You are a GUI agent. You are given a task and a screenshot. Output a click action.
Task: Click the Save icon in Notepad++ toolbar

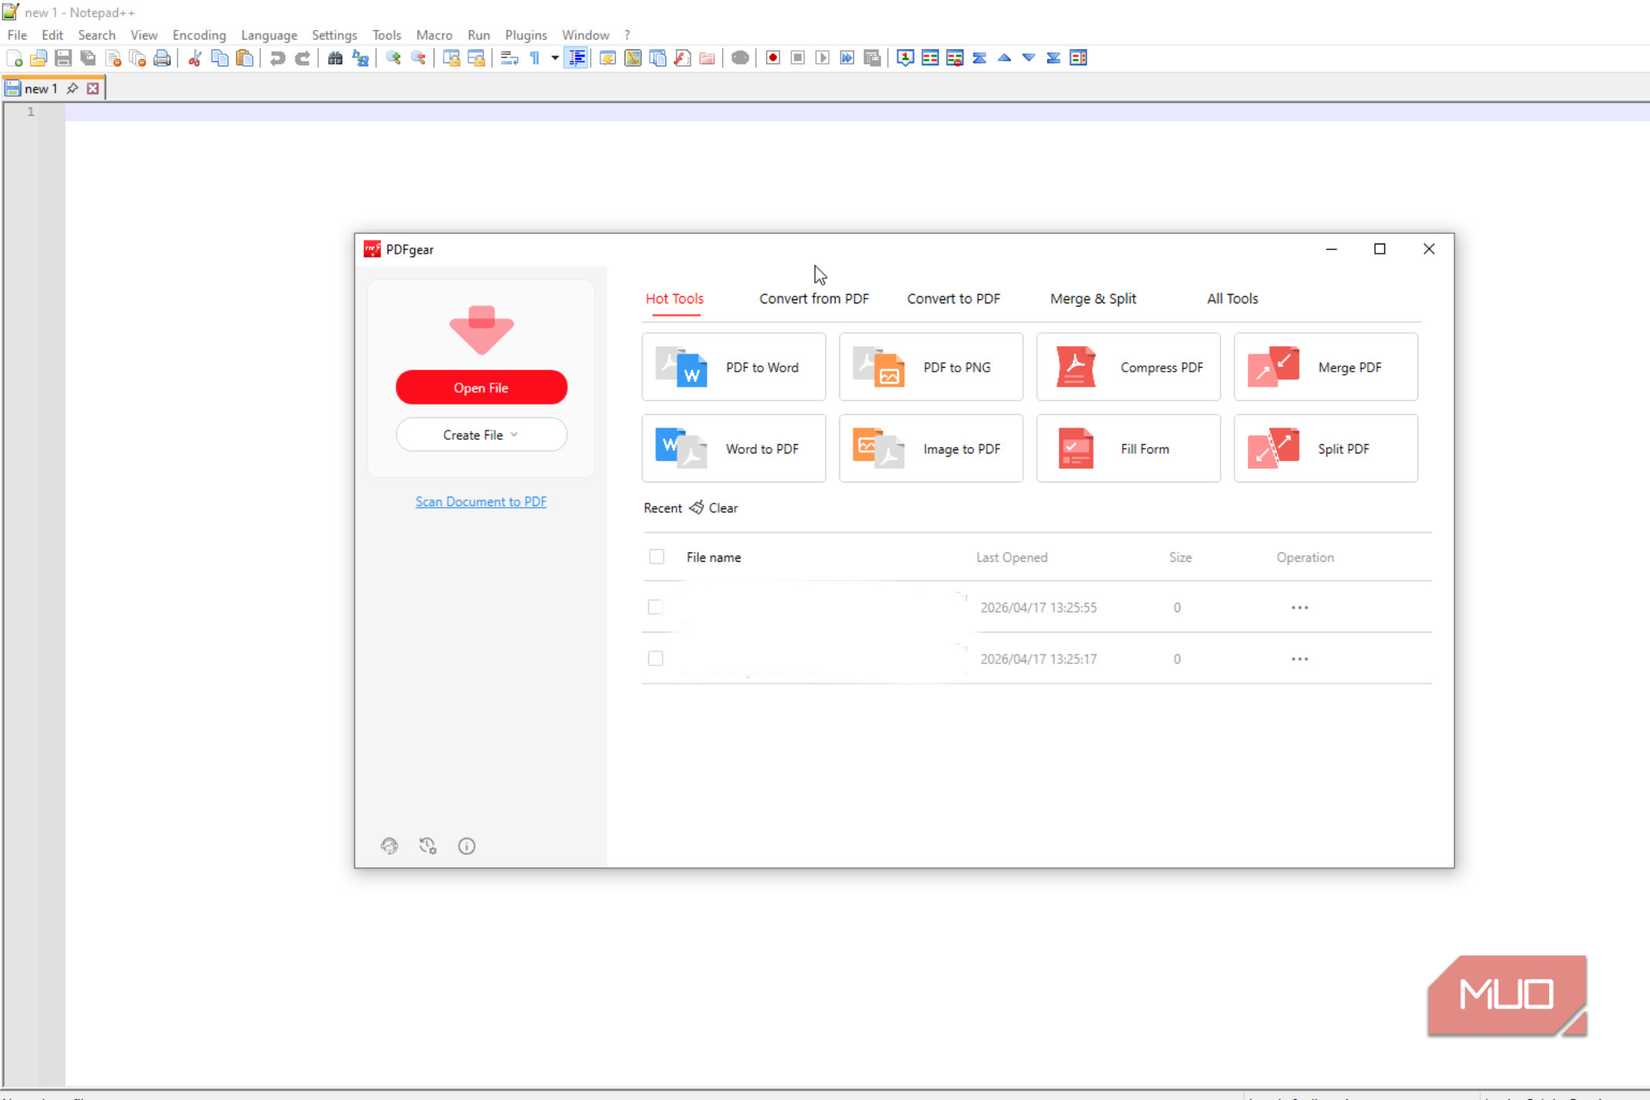(63, 58)
